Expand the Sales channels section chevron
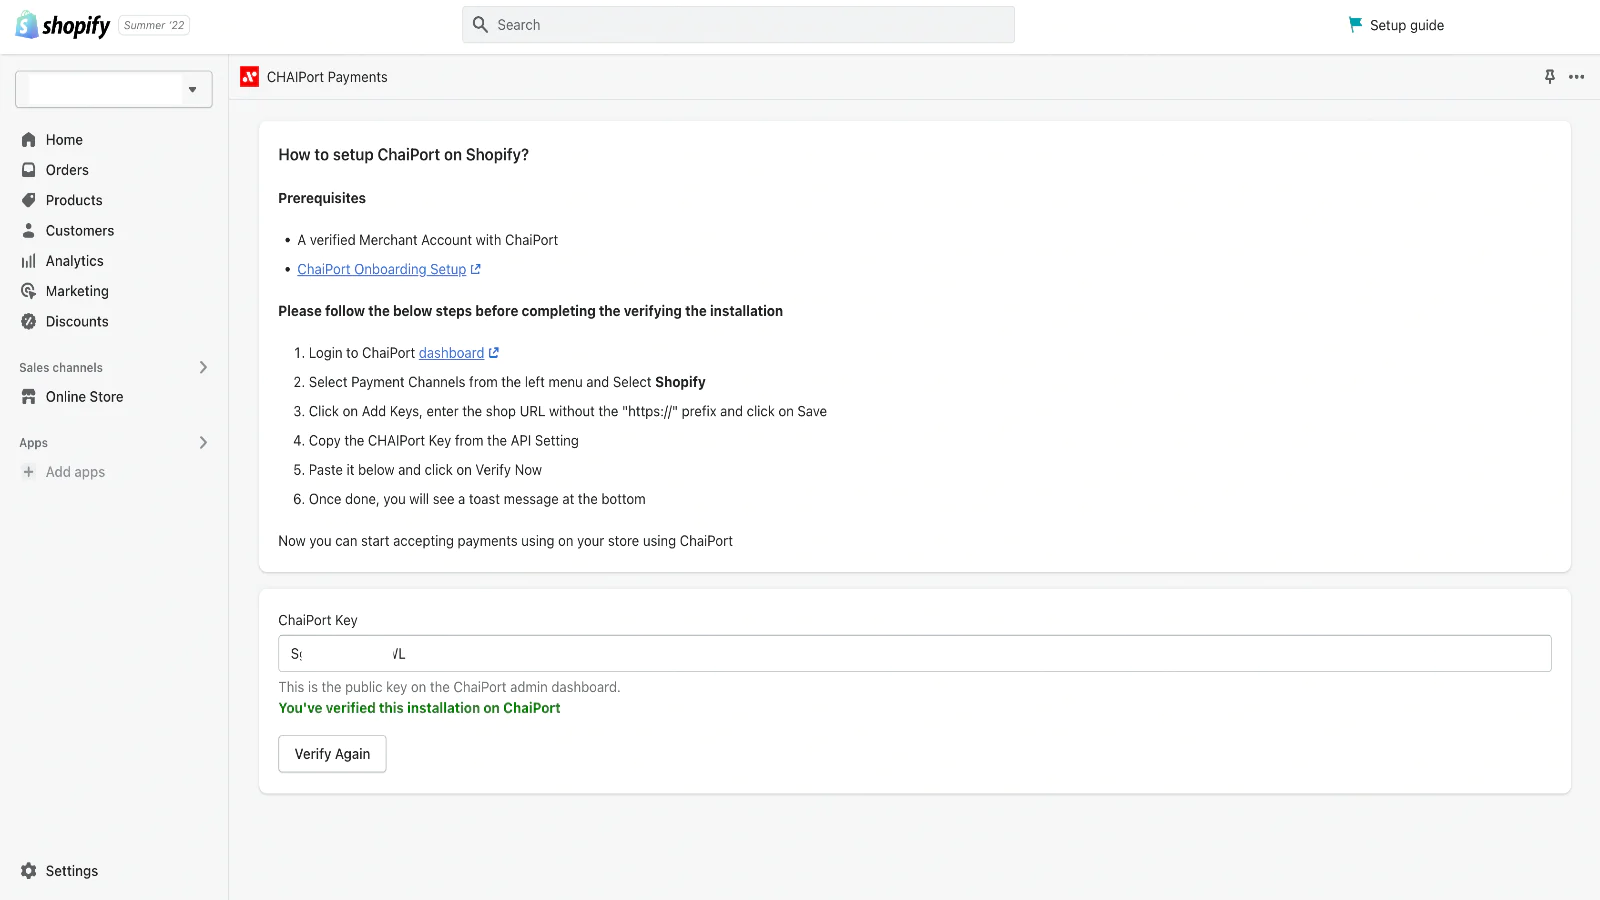The image size is (1600, 900). coord(203,368)
